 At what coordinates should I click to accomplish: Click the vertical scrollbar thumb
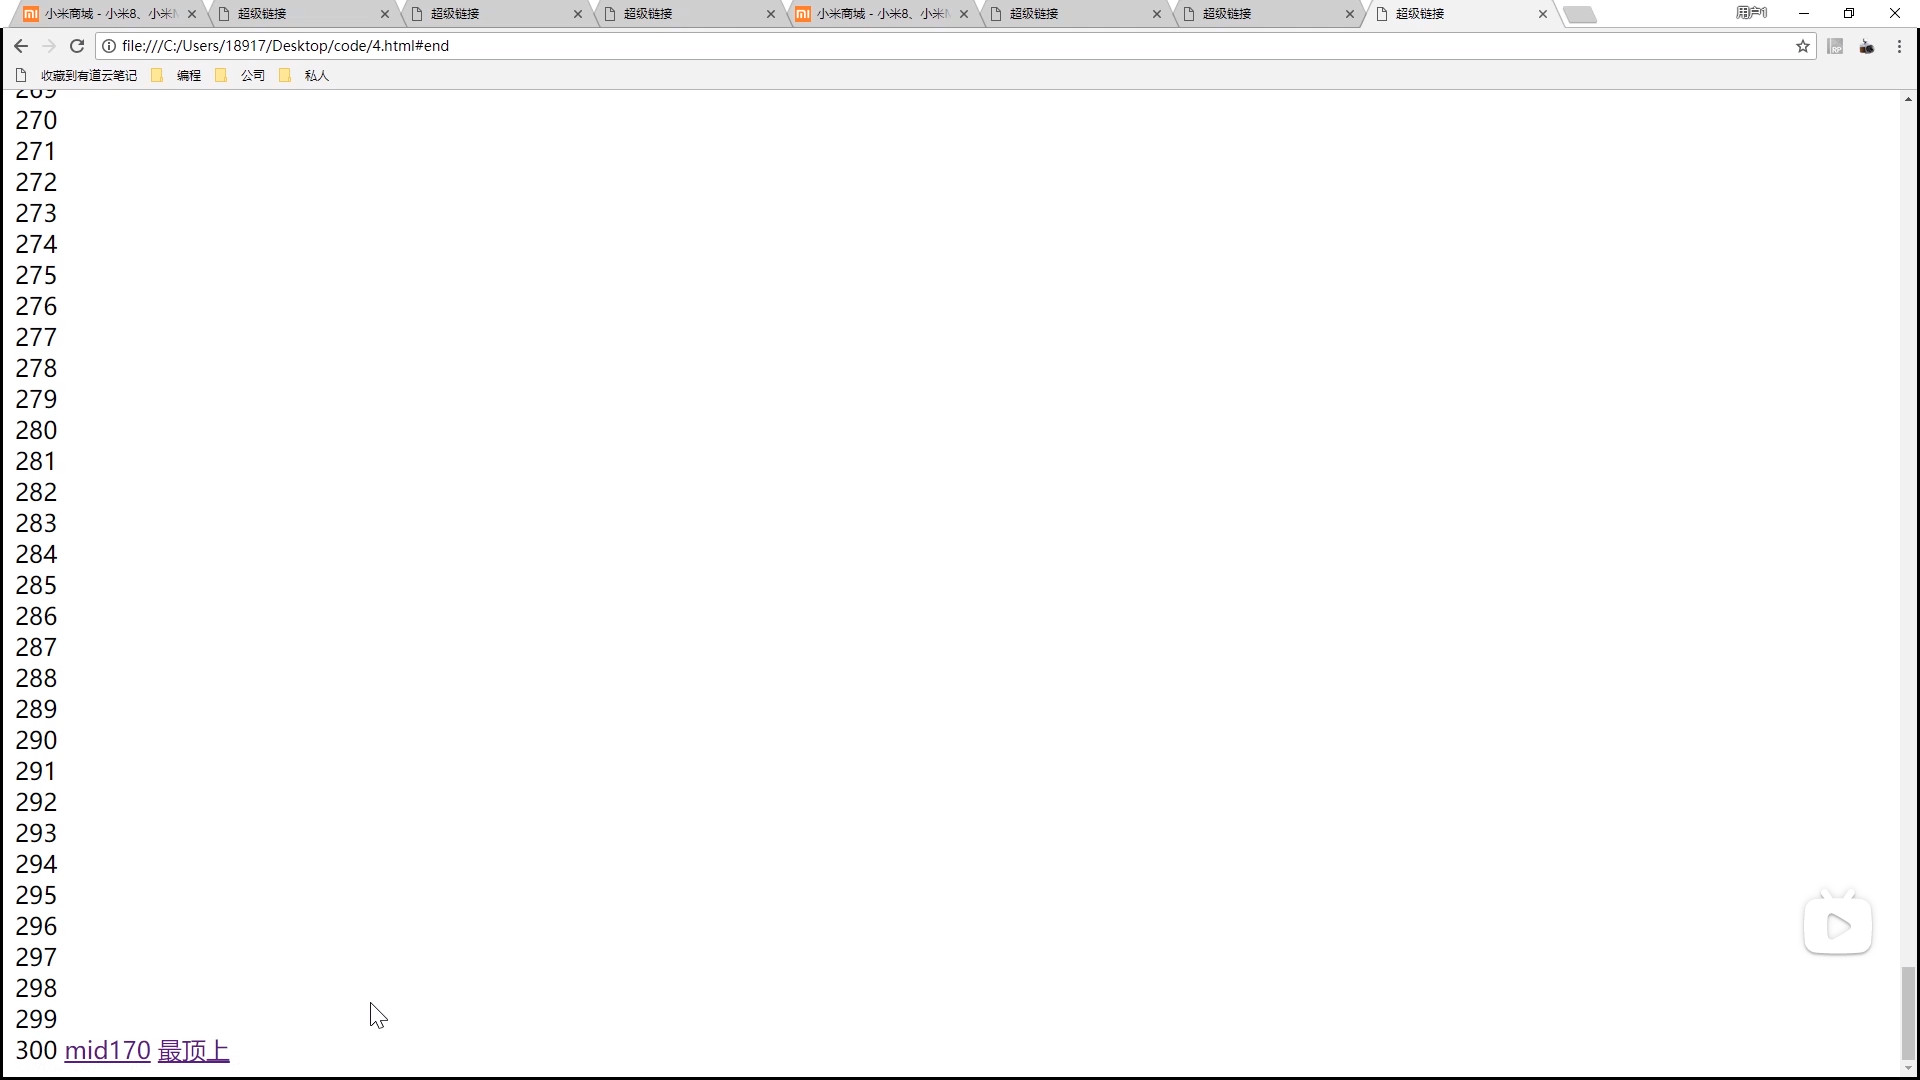1908,1012
